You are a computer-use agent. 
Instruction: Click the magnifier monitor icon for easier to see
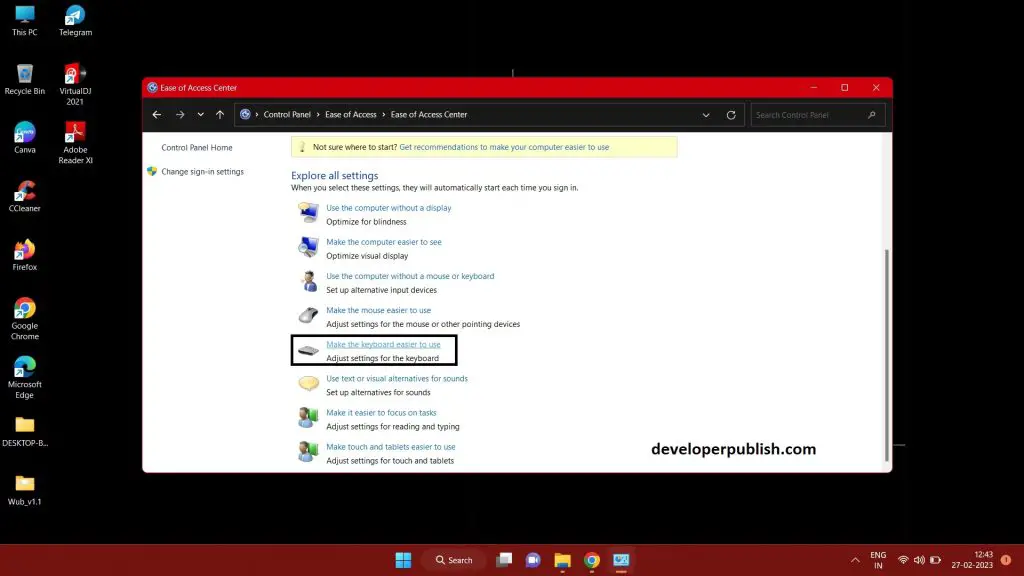[308, 247]
